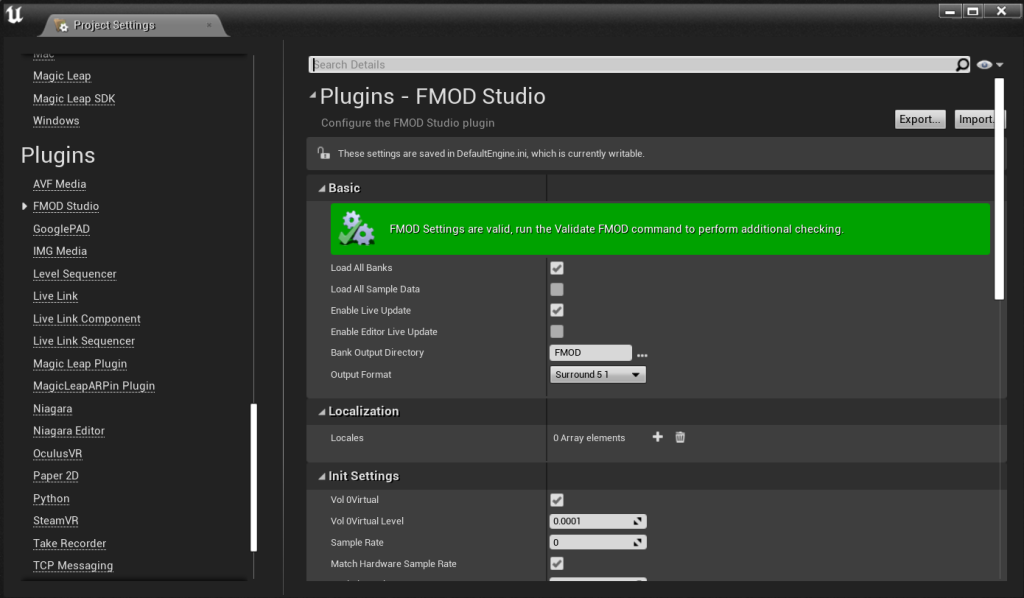Enable Load All Sample Data checkbox
Image resolution: width=1024 pixels, height=598 pixels.
tap(557, 289)
